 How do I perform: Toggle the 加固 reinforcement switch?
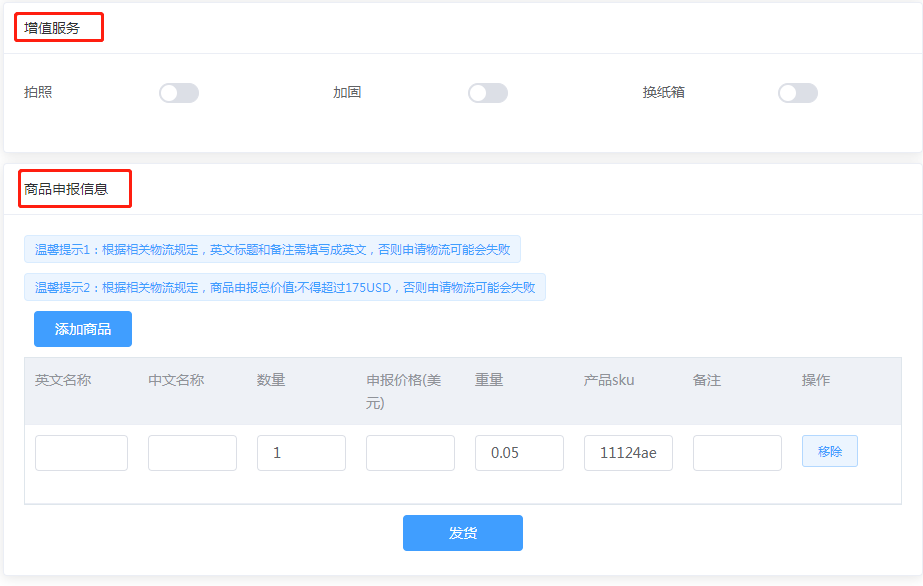click(488, 93)
